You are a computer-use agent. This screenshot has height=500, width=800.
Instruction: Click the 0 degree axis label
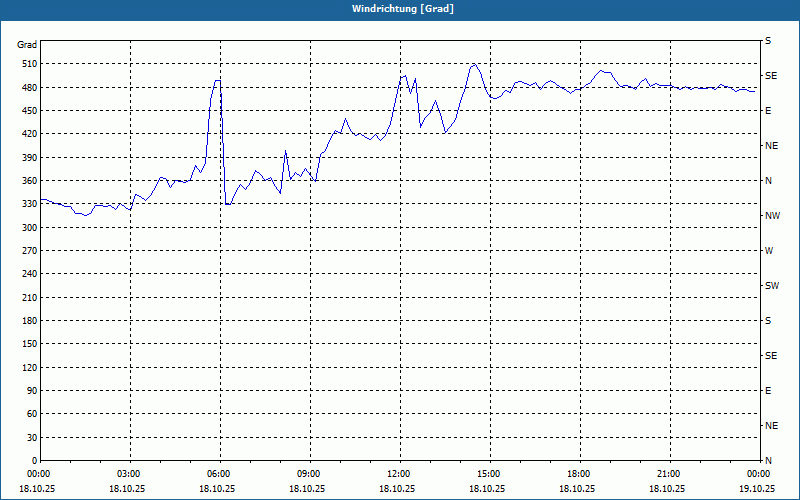point(35,460)
